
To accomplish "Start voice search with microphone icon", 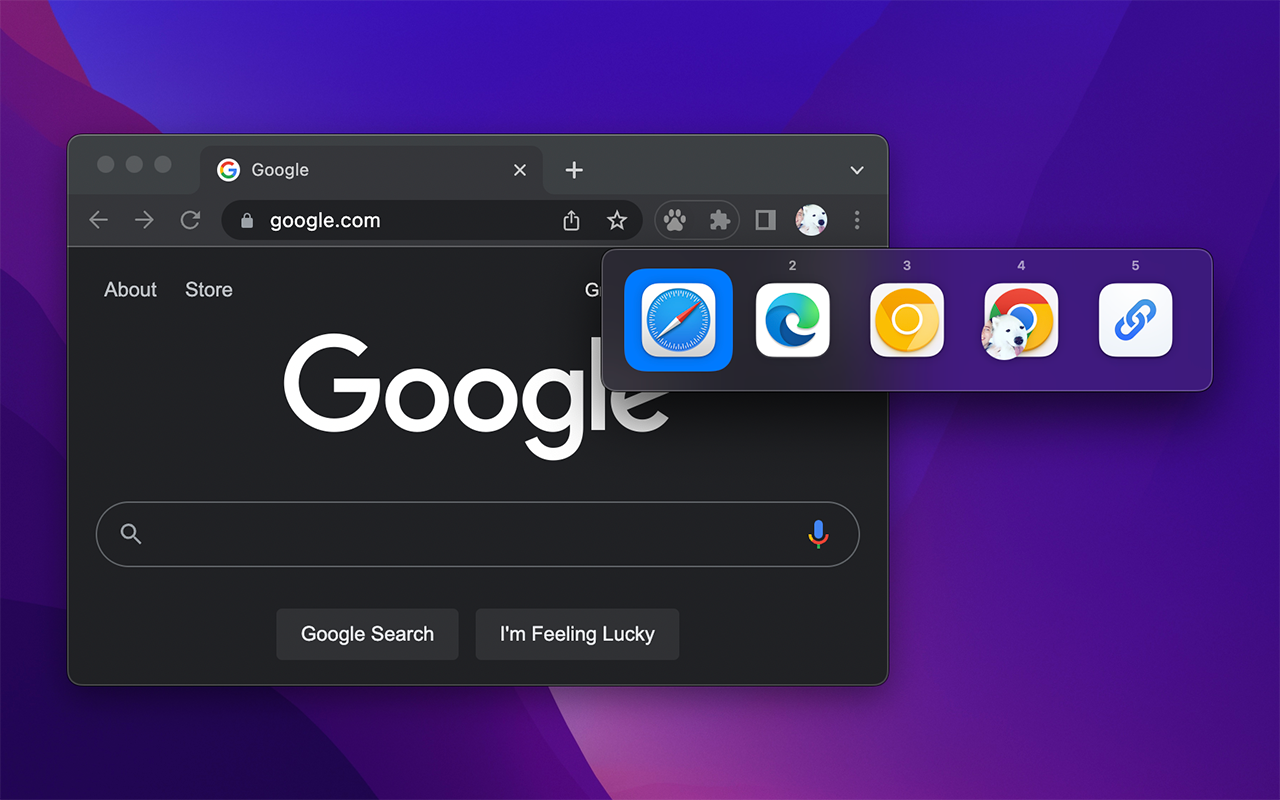I will click(818, 534).
